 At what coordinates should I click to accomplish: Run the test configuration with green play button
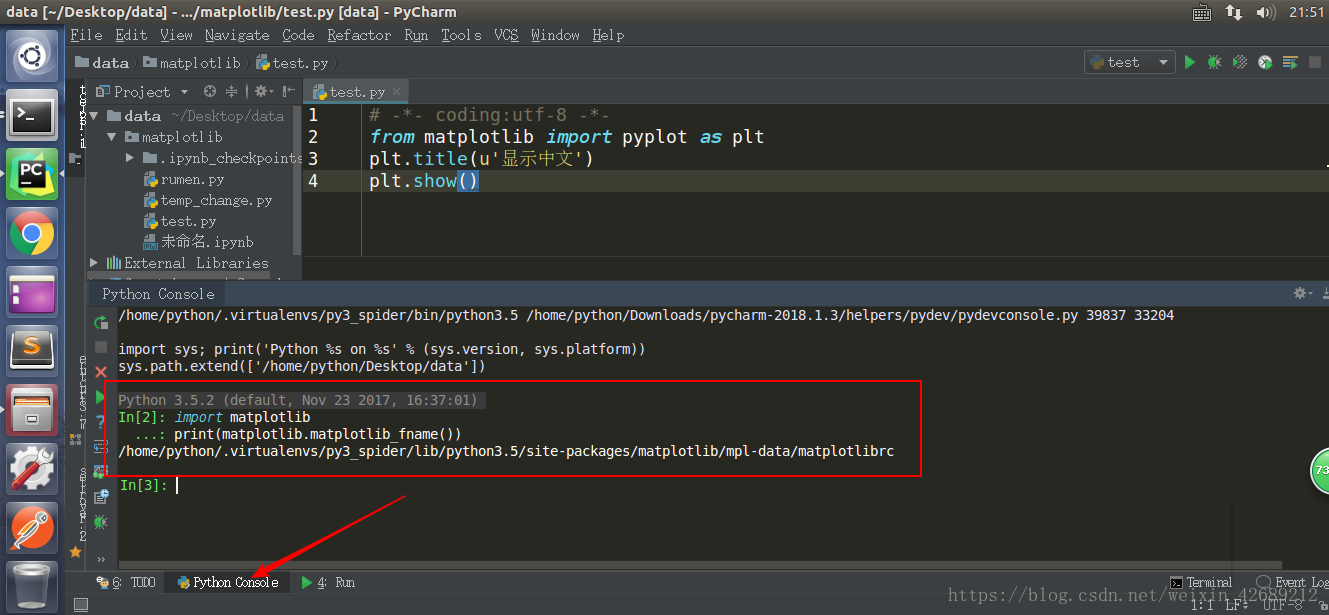click(x=1190, y=62)
